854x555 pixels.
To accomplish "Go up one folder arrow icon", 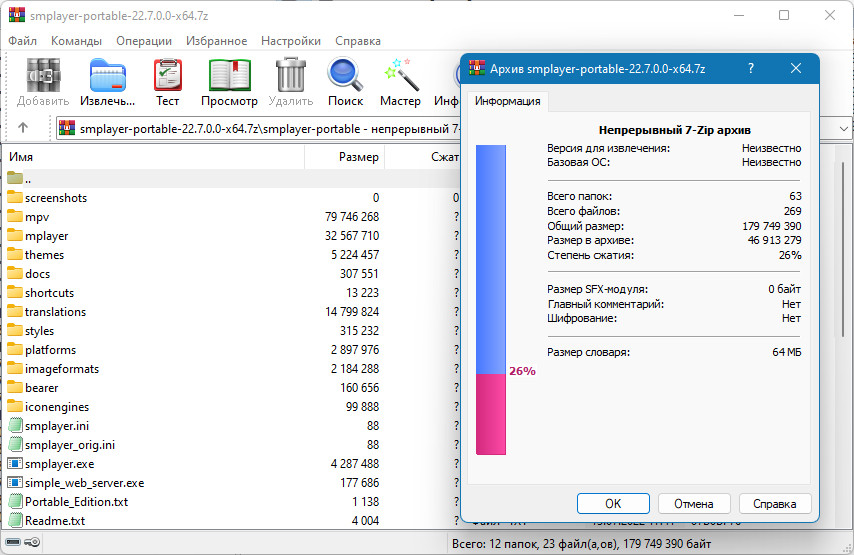I will click(x=22, y=127).
